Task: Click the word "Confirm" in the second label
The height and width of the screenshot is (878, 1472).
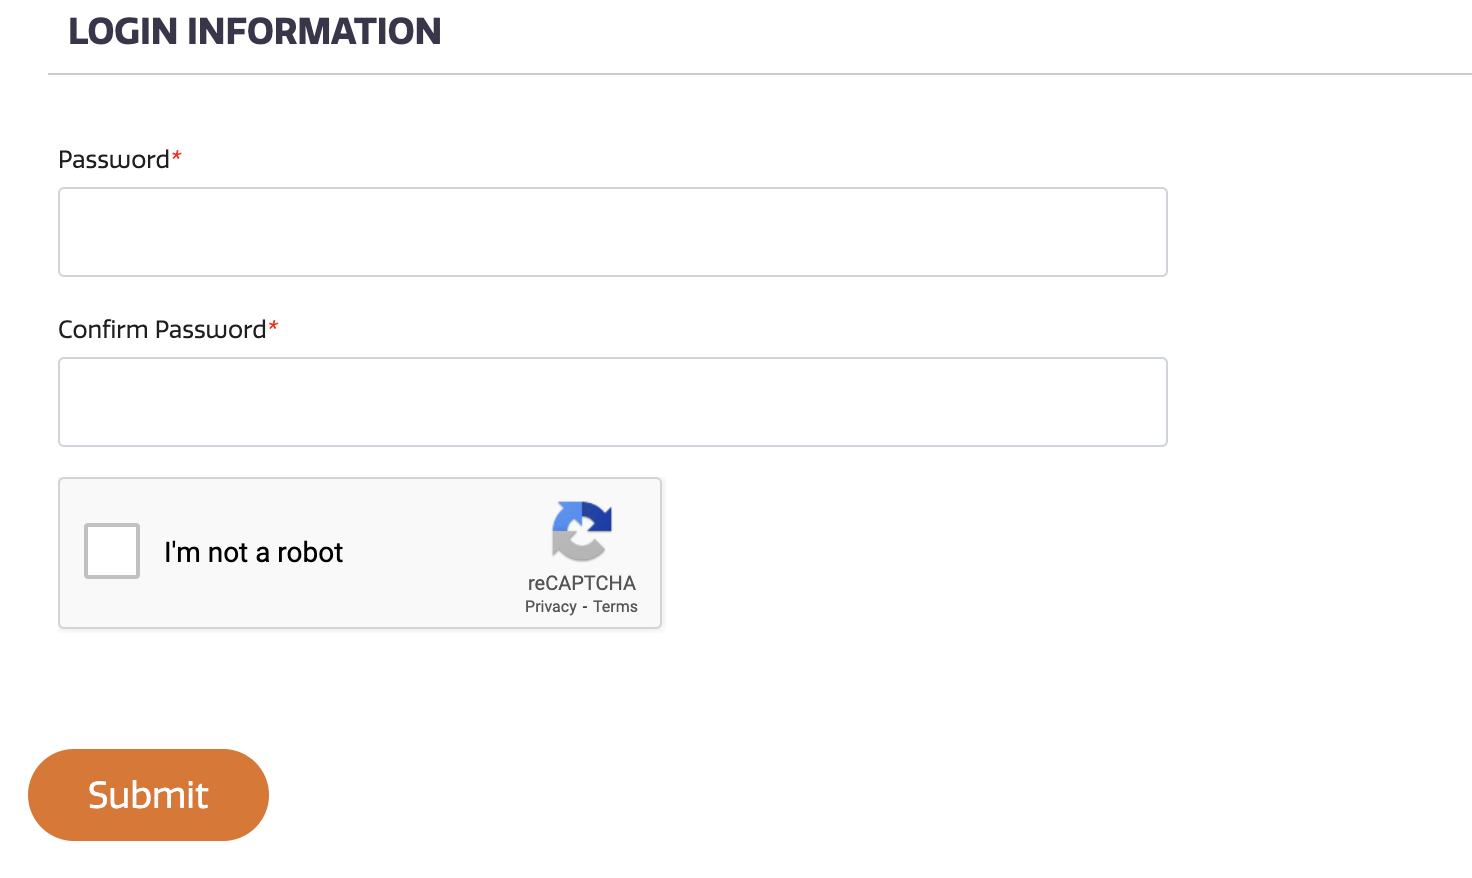Action: (x=103, y=330)
